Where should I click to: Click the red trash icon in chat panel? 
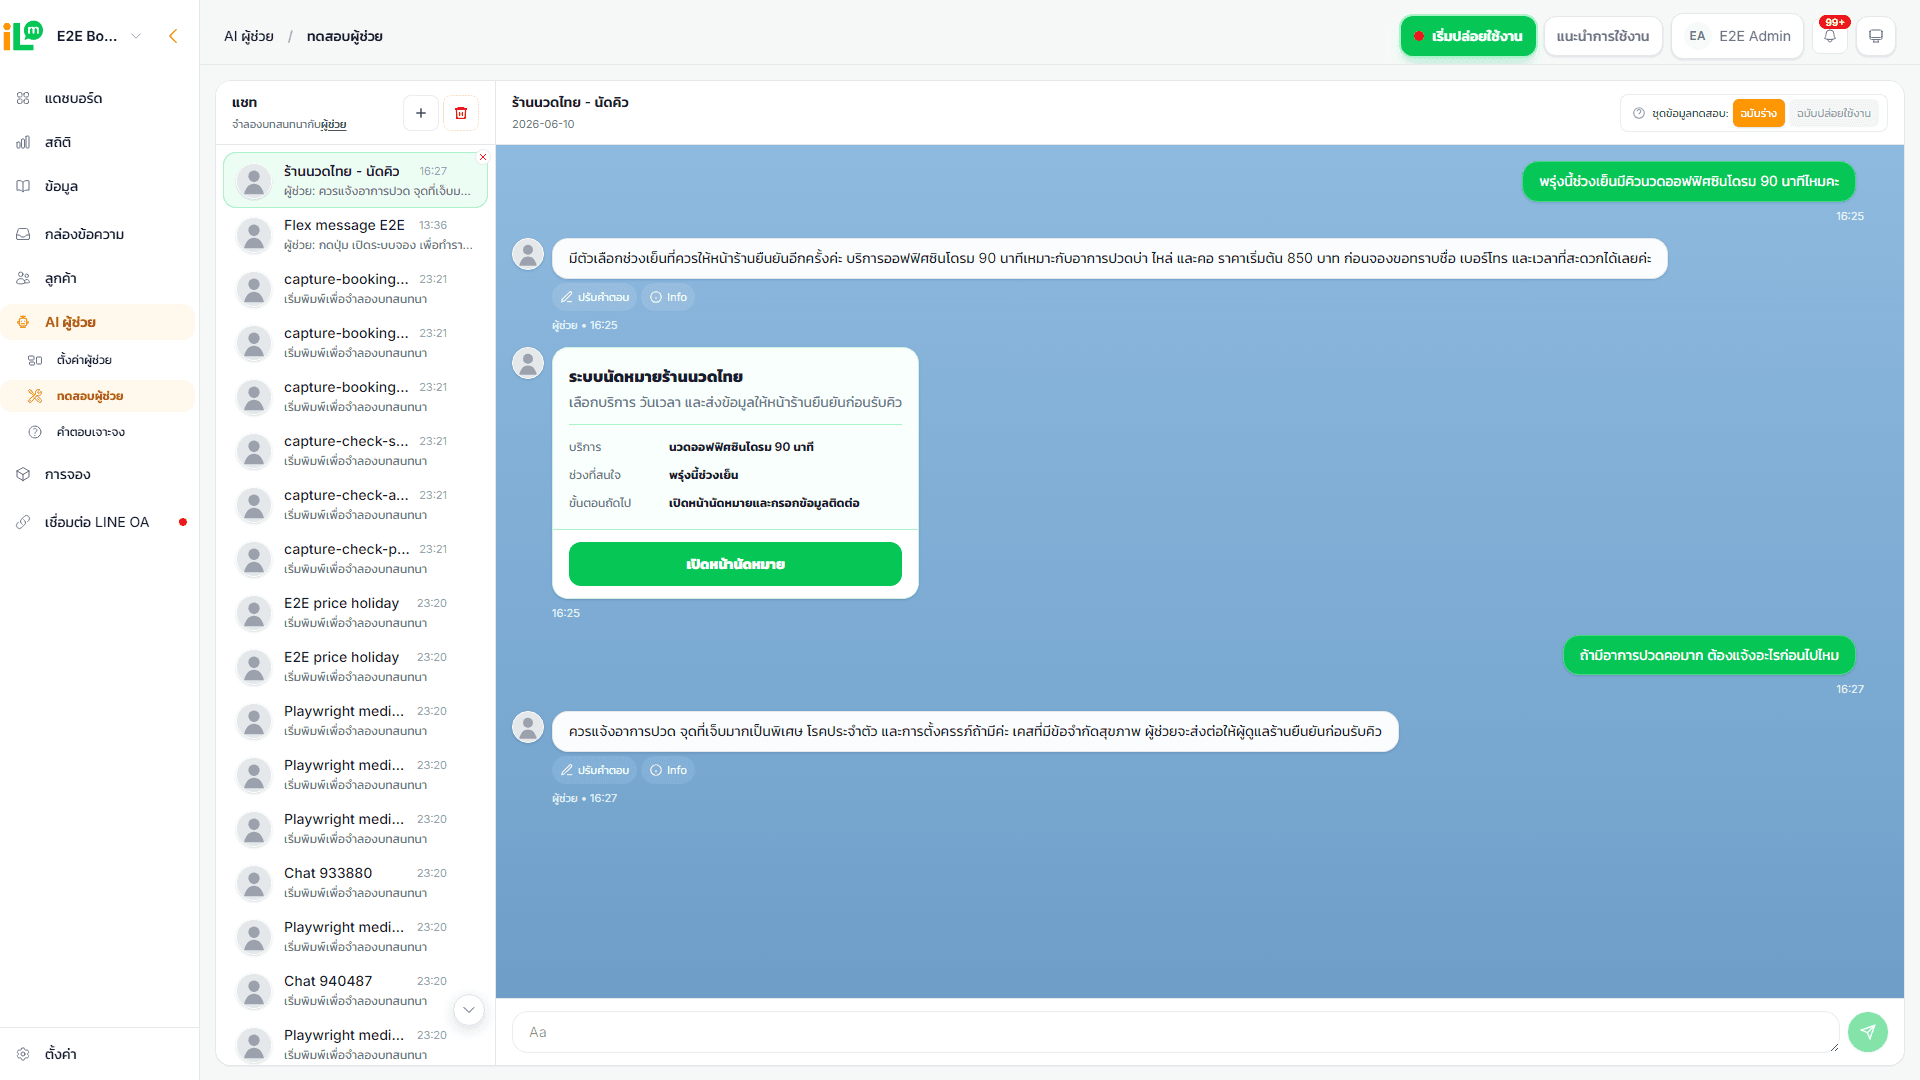[x=461, y=113]
